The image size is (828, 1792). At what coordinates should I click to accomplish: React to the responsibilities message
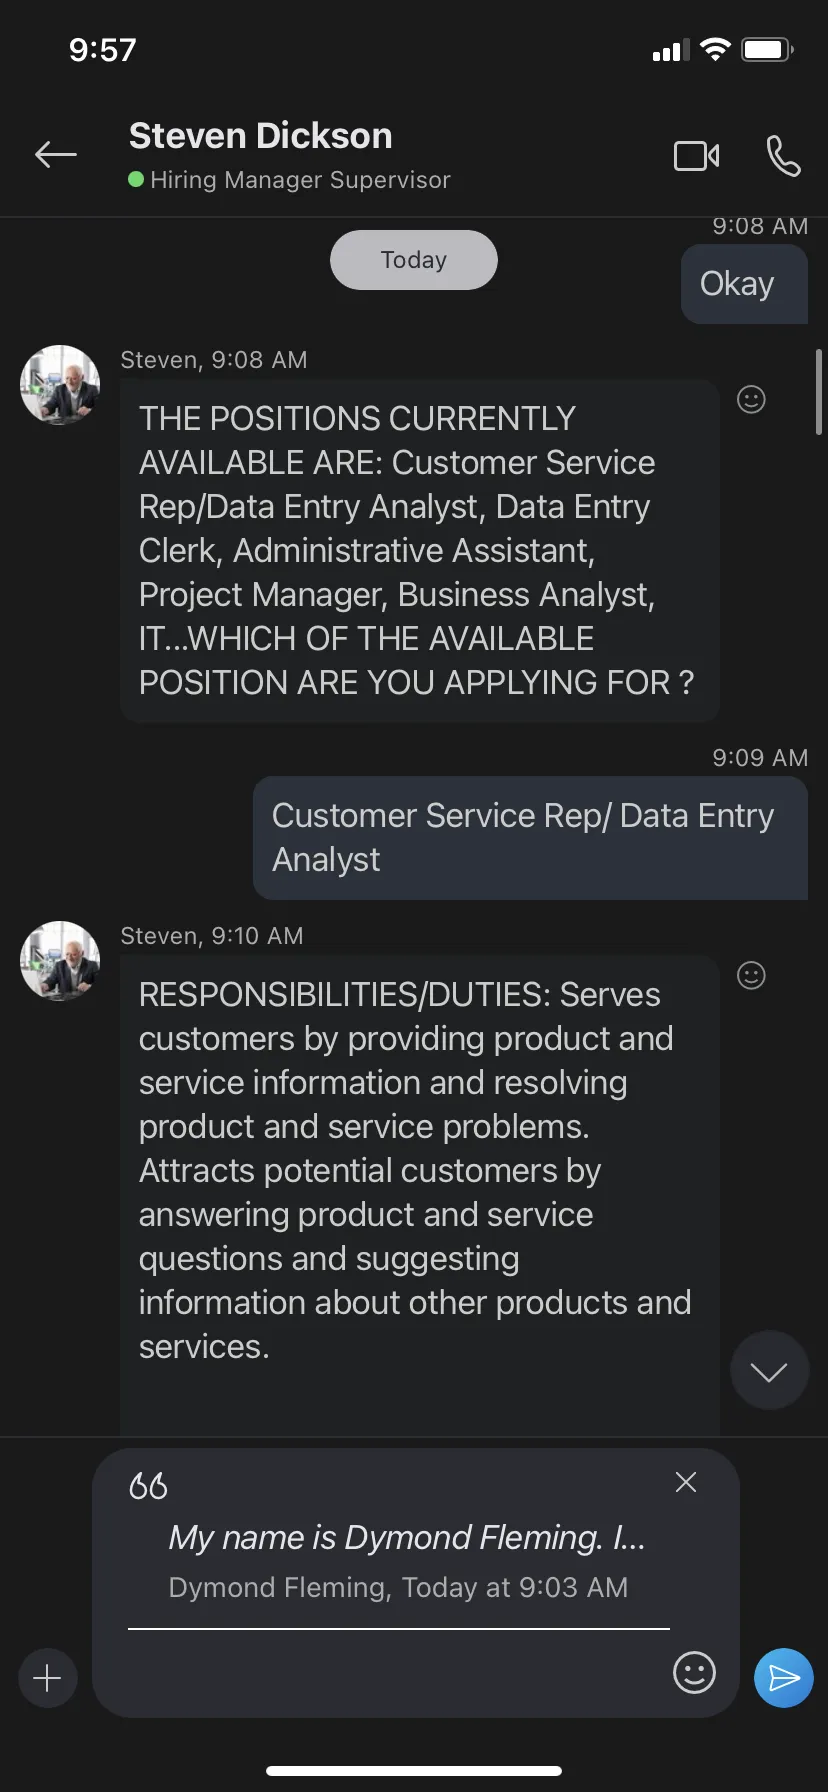point(751,975)
